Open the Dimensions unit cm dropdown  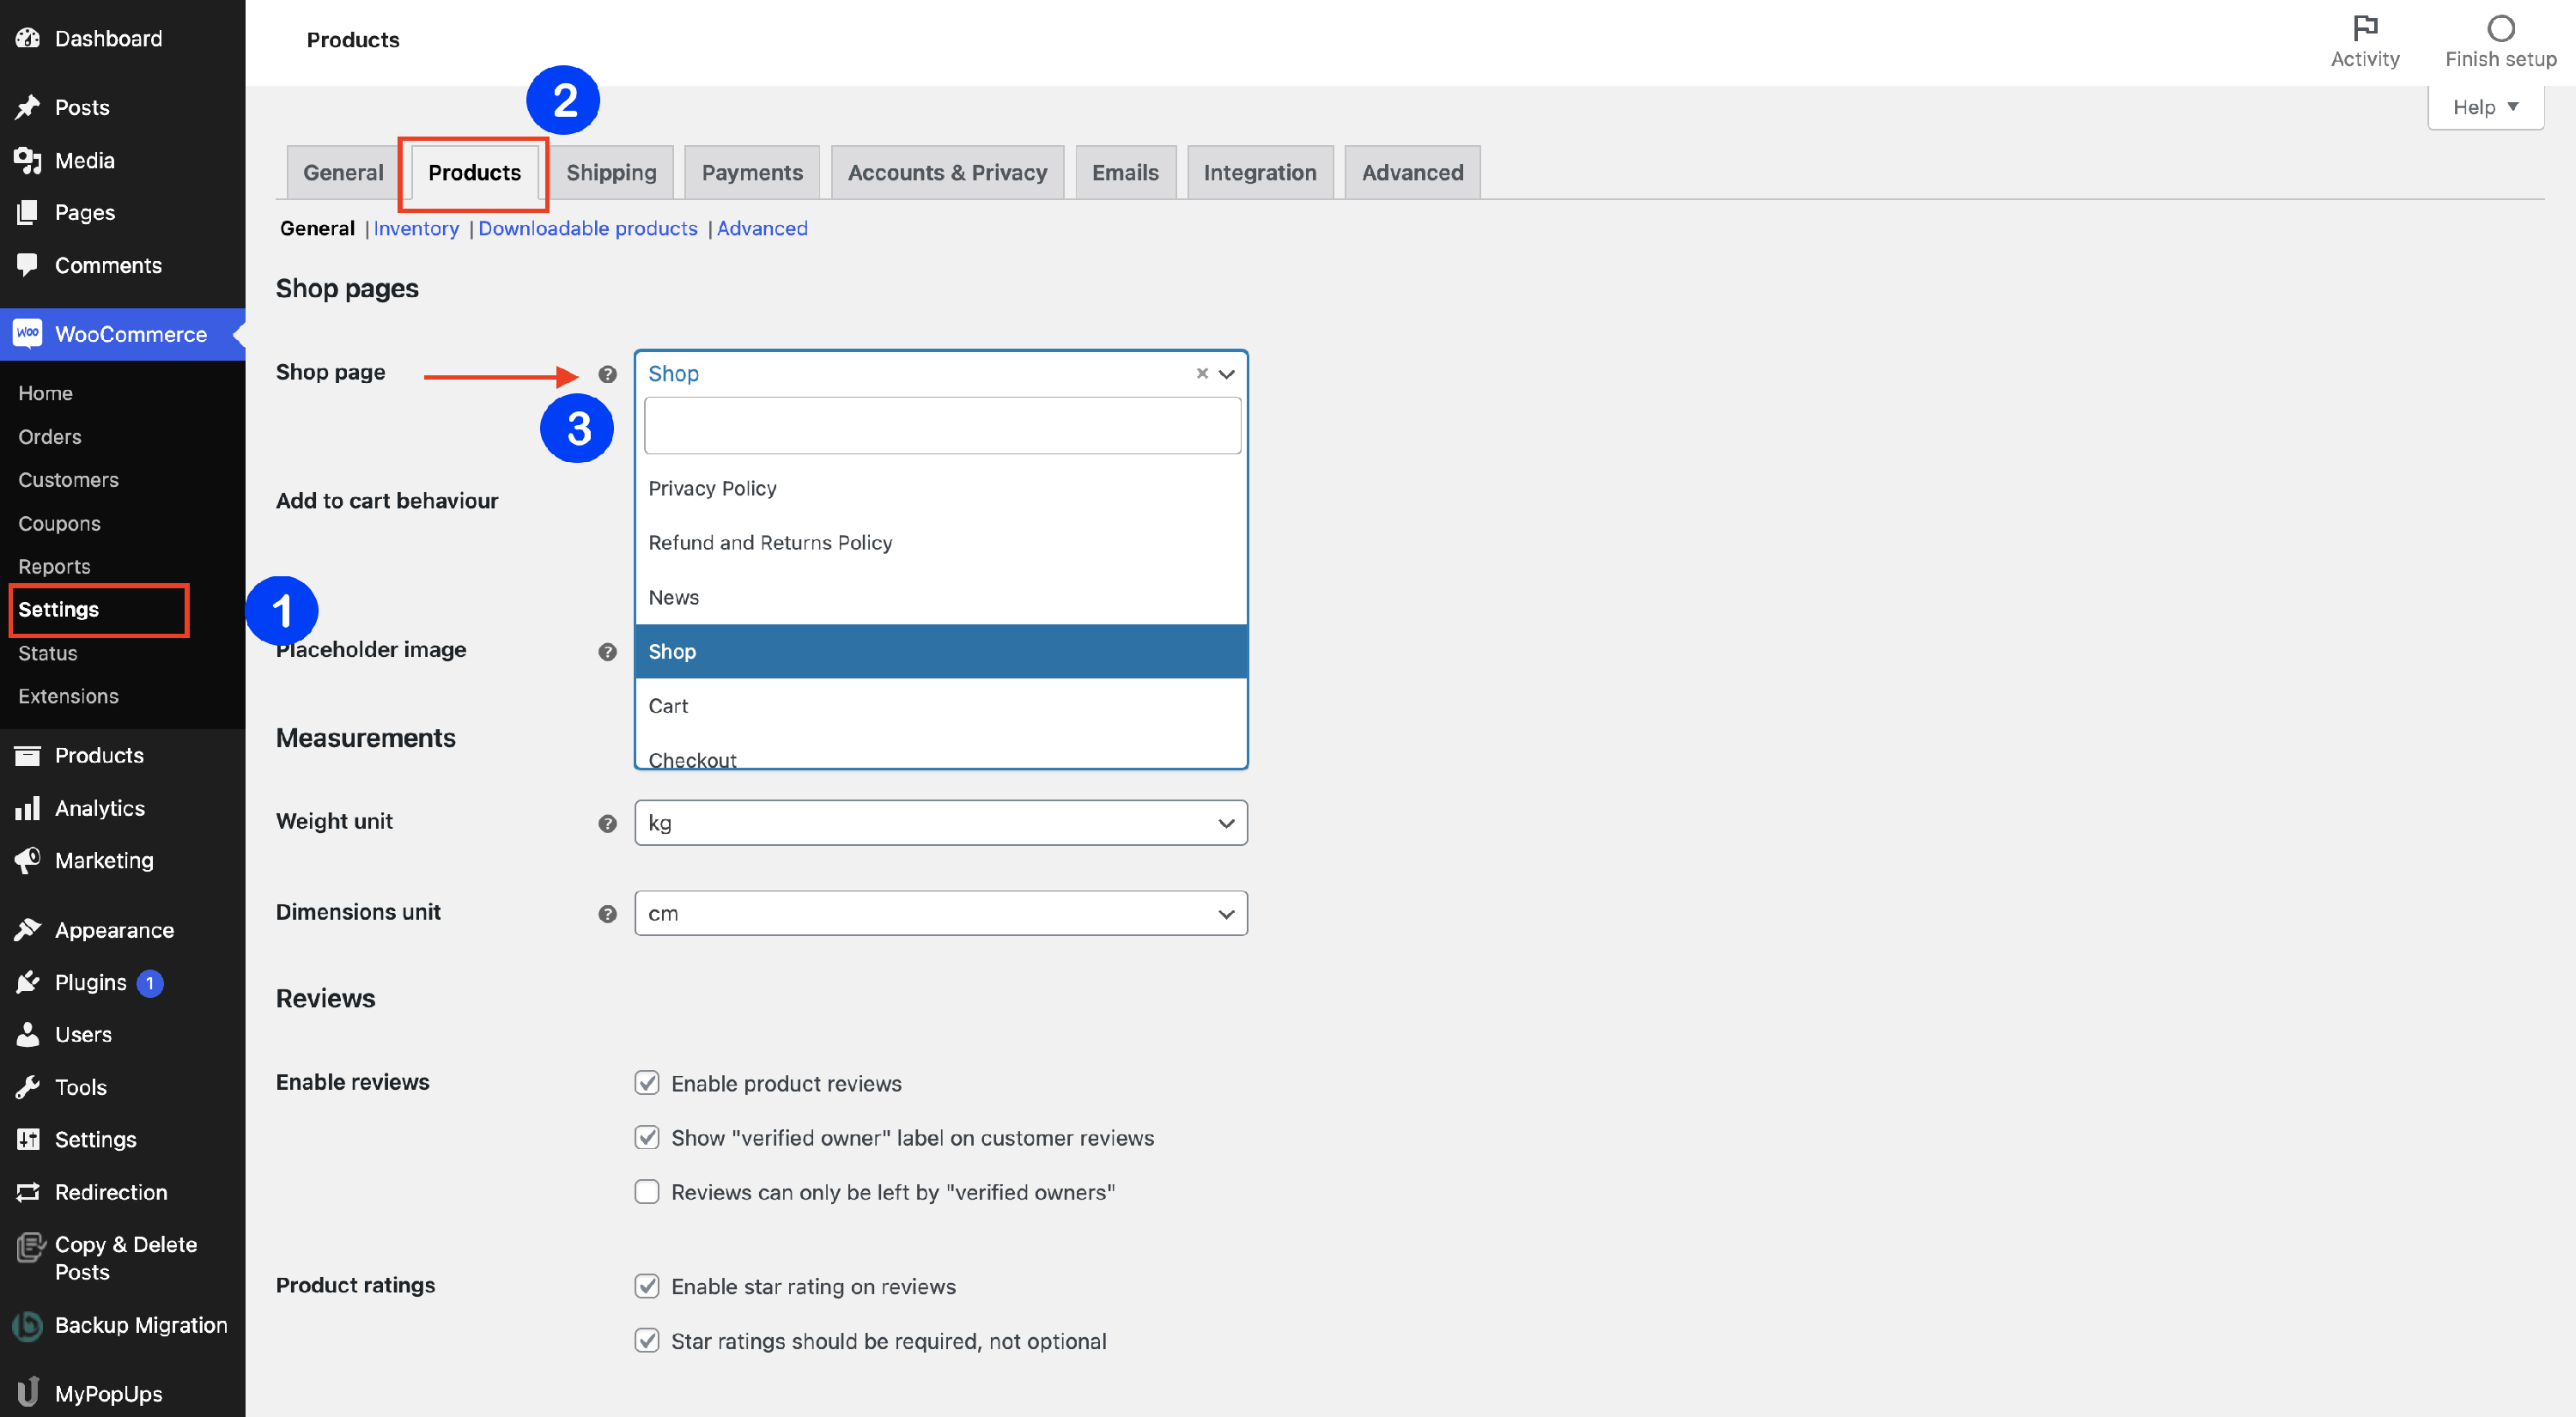coord(940,914)
